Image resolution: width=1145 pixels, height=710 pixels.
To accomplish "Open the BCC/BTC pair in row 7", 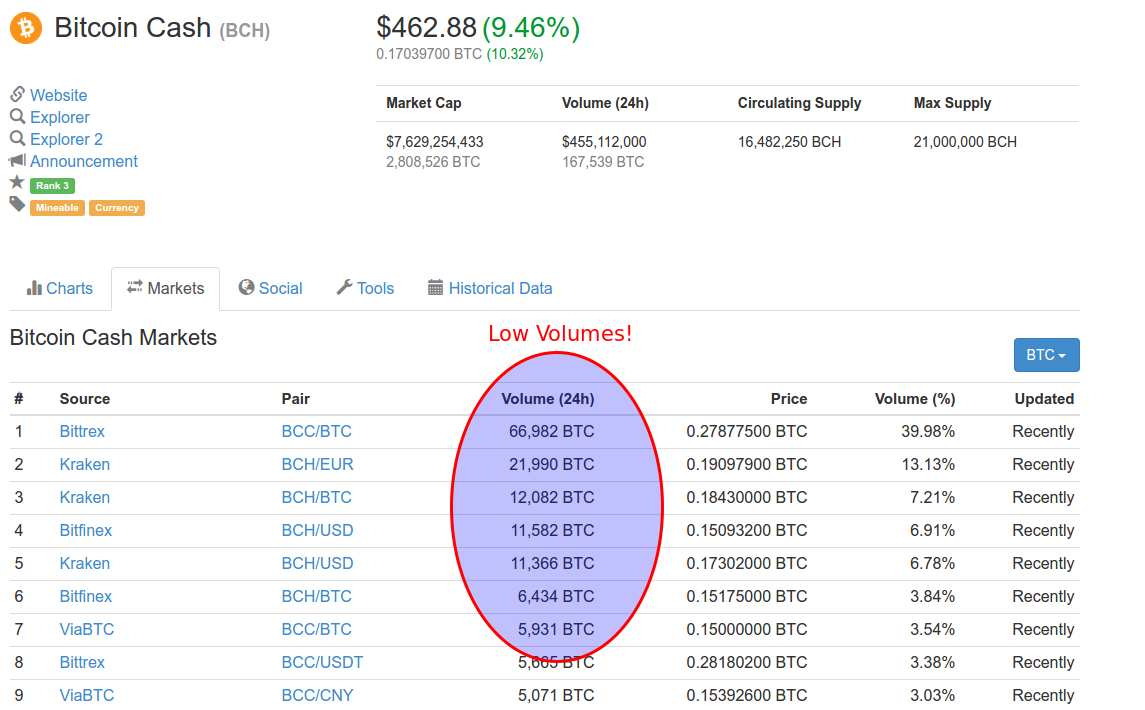I will (x=316, y=630).
